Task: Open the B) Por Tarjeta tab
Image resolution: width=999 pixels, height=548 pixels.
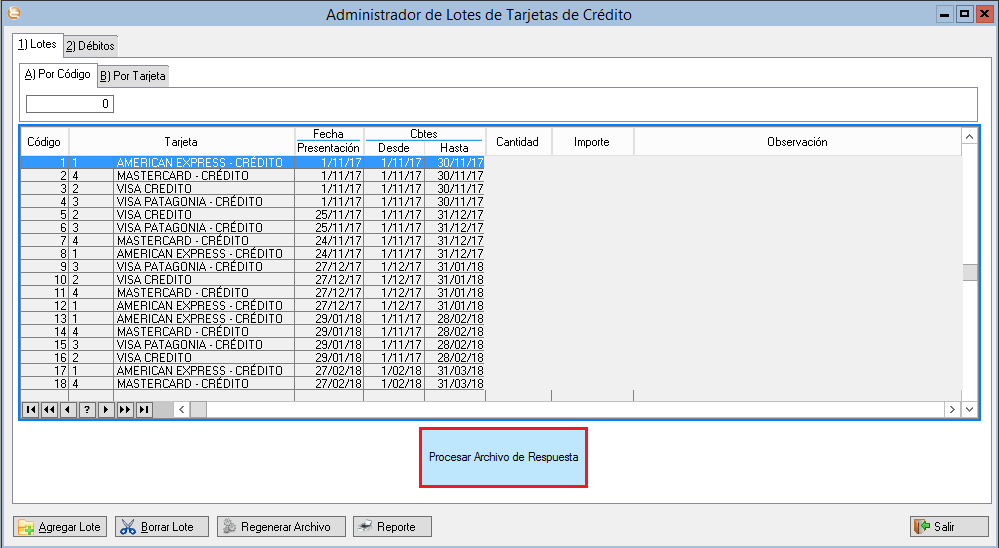Action: (133, 76)
